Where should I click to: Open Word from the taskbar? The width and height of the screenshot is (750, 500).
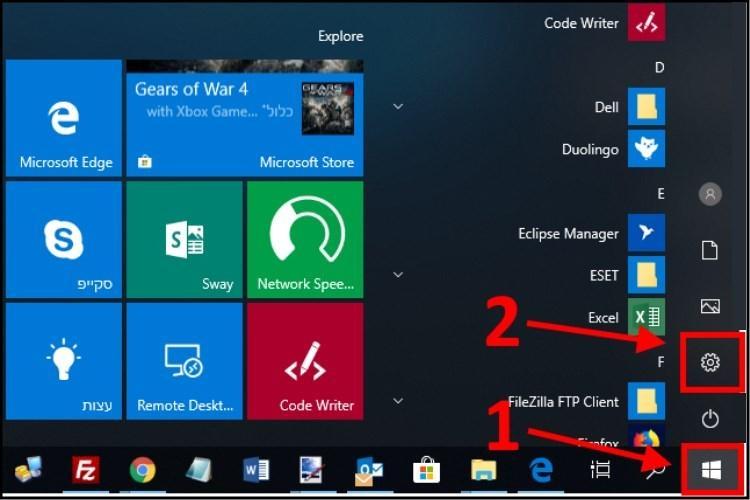tap(256, 470)
